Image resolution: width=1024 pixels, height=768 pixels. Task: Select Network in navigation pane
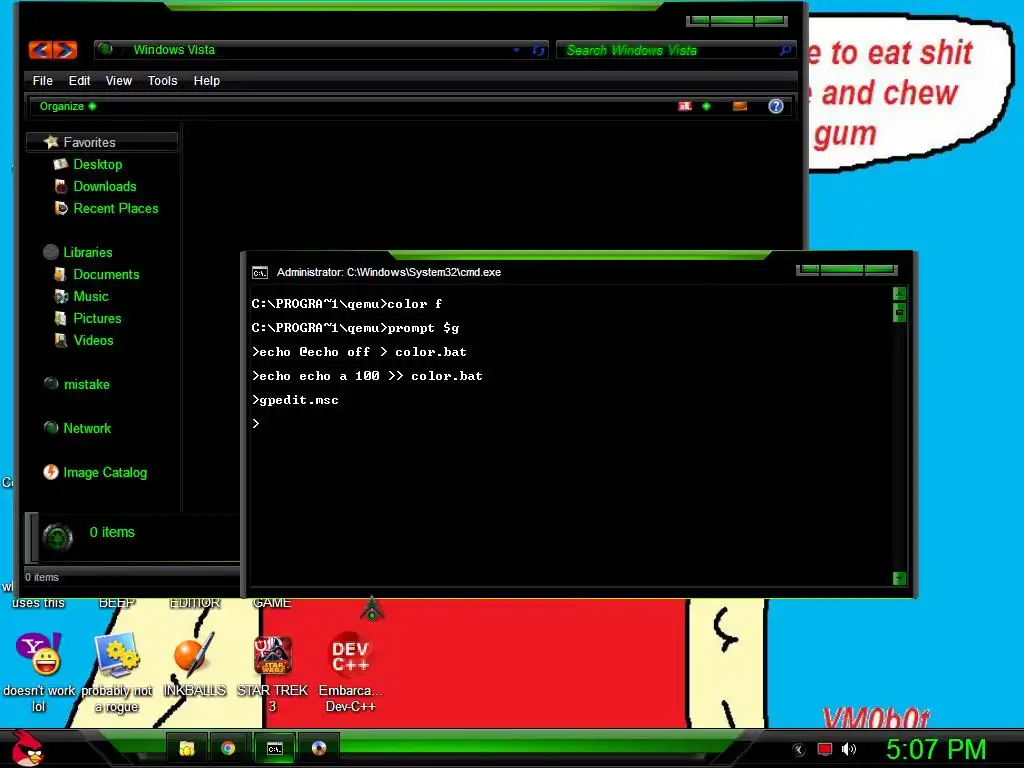pos(87,428)
